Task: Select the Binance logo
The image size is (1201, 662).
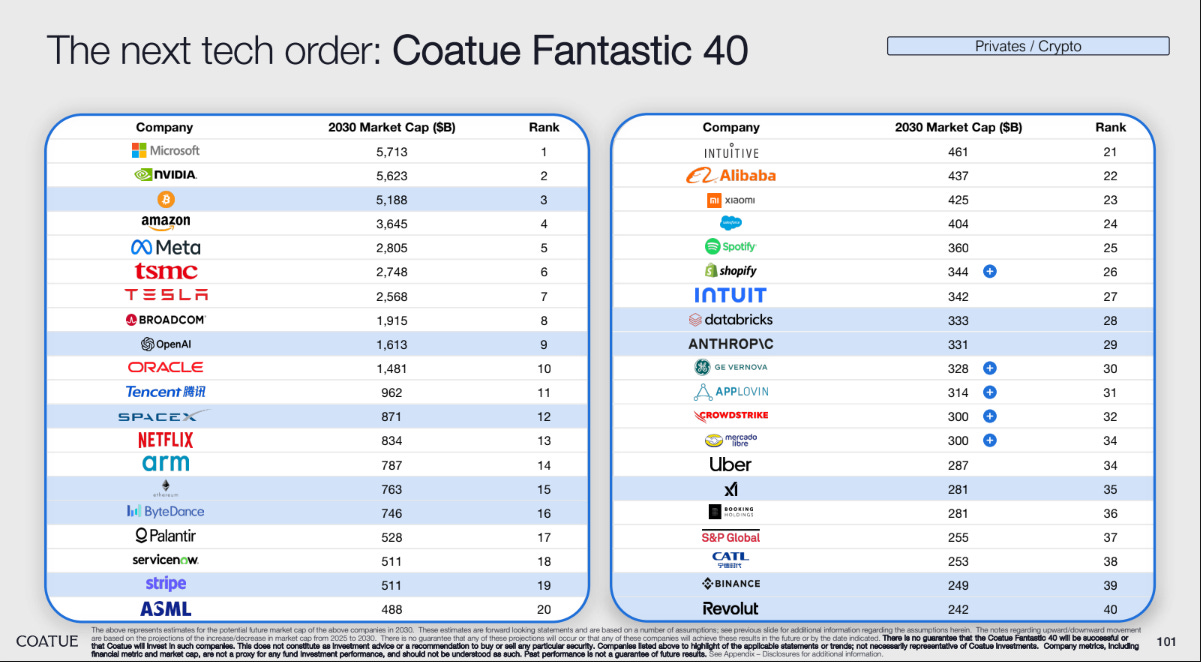Action: (730, 584)
